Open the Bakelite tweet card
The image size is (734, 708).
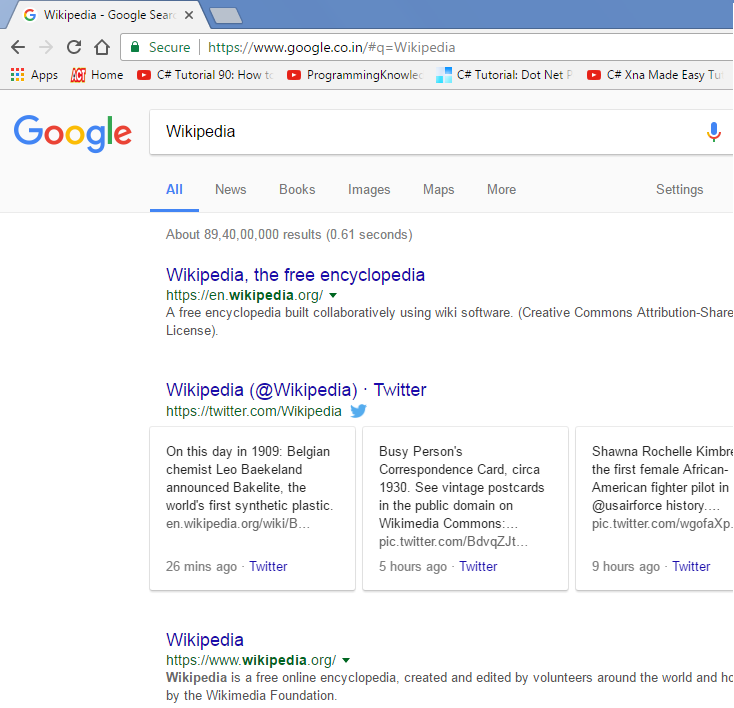tap(252, 509)
